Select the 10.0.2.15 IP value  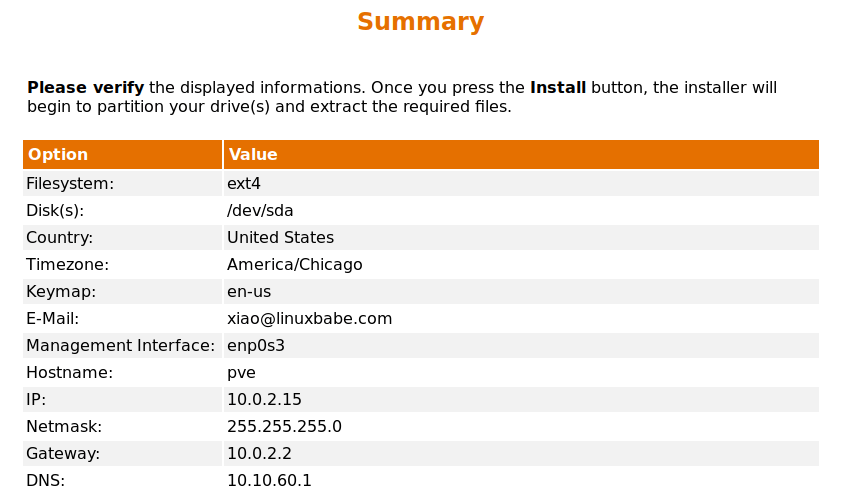pyautogui.click(x=264, y=400)
